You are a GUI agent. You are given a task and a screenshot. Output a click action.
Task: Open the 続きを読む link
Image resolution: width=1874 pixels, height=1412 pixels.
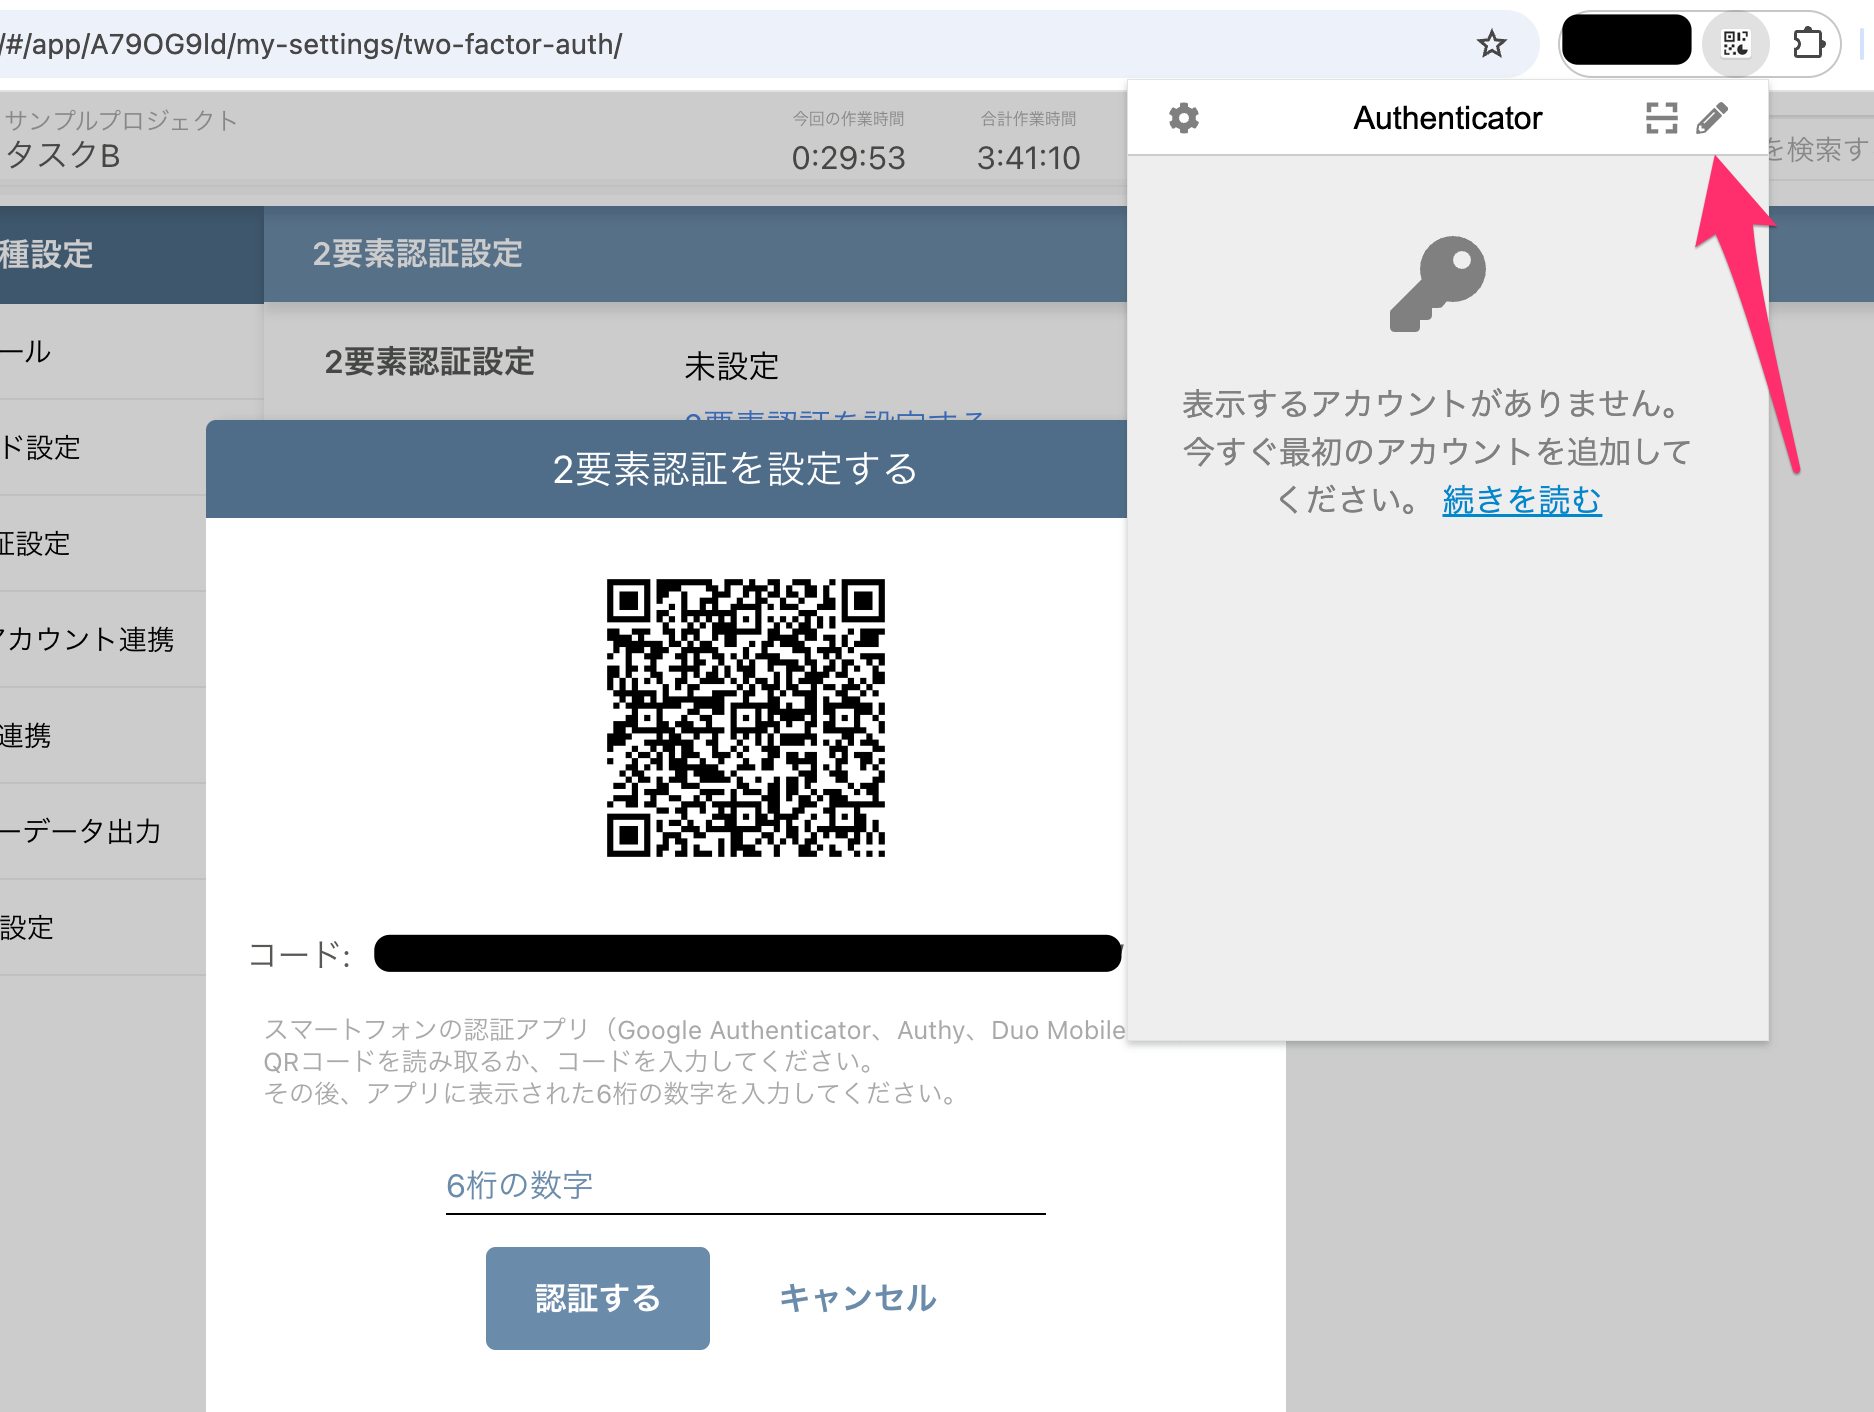click(1519, 501)
